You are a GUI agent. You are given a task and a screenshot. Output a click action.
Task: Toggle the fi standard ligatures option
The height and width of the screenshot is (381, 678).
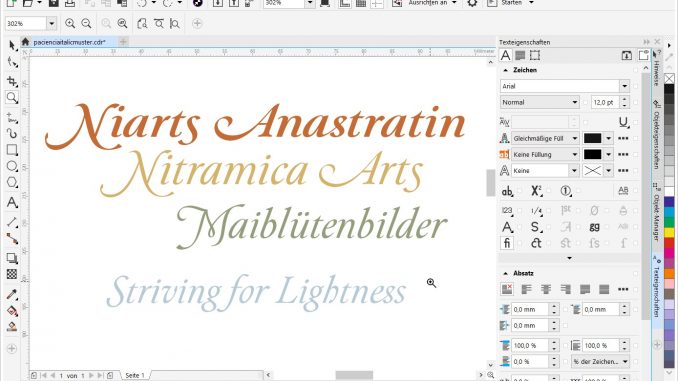point(507,243)
